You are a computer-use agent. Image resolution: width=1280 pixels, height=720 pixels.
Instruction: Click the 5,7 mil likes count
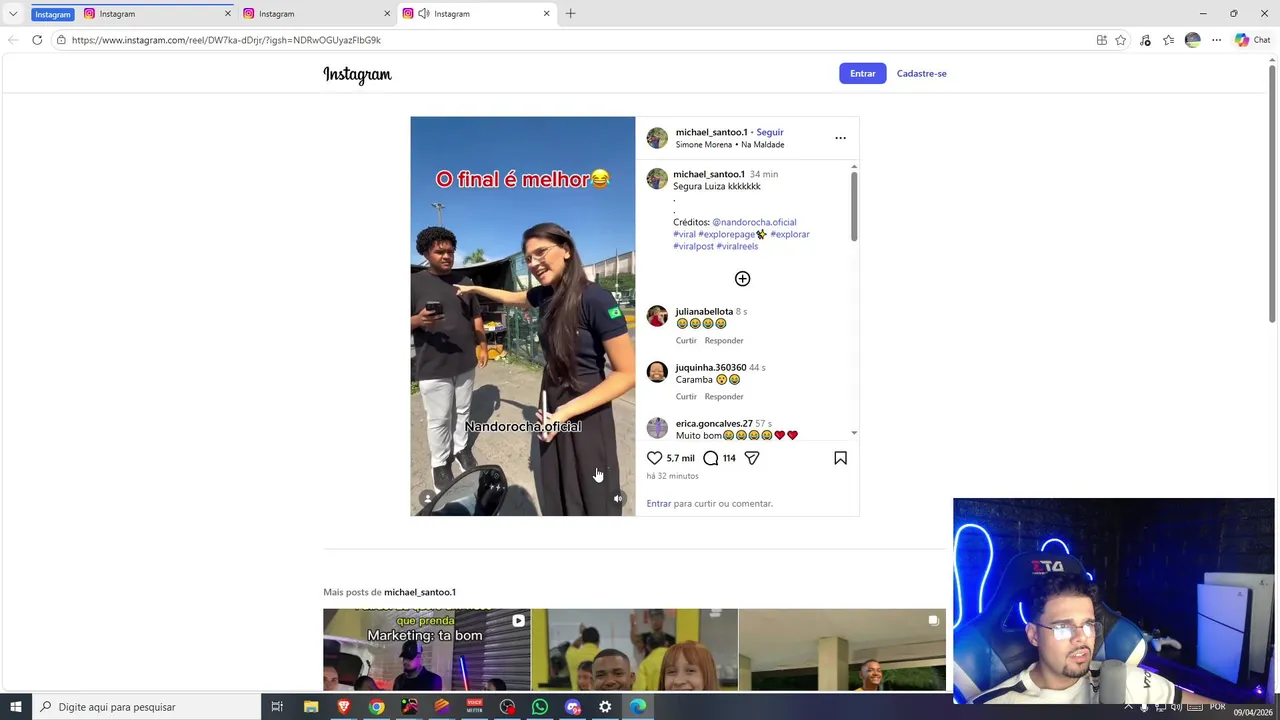(x=680, y=458)
